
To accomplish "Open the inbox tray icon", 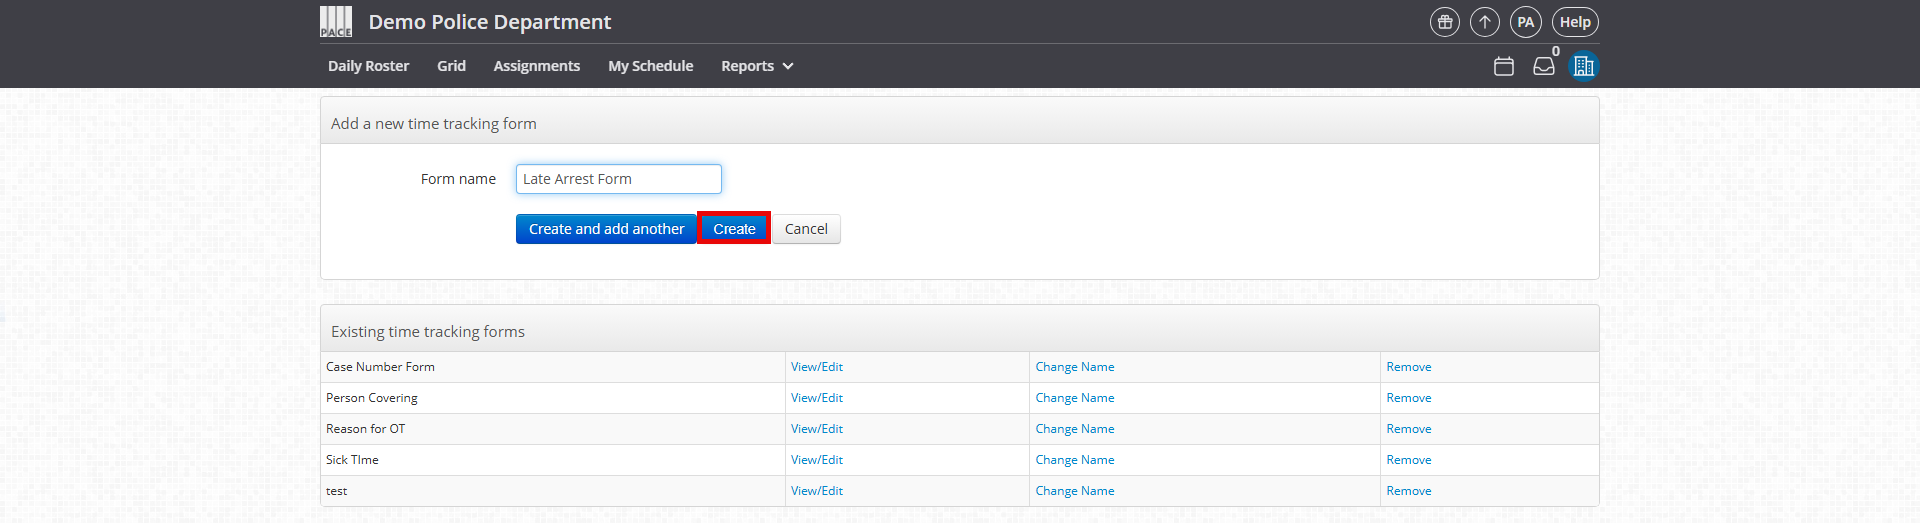I will point(1544,66).
